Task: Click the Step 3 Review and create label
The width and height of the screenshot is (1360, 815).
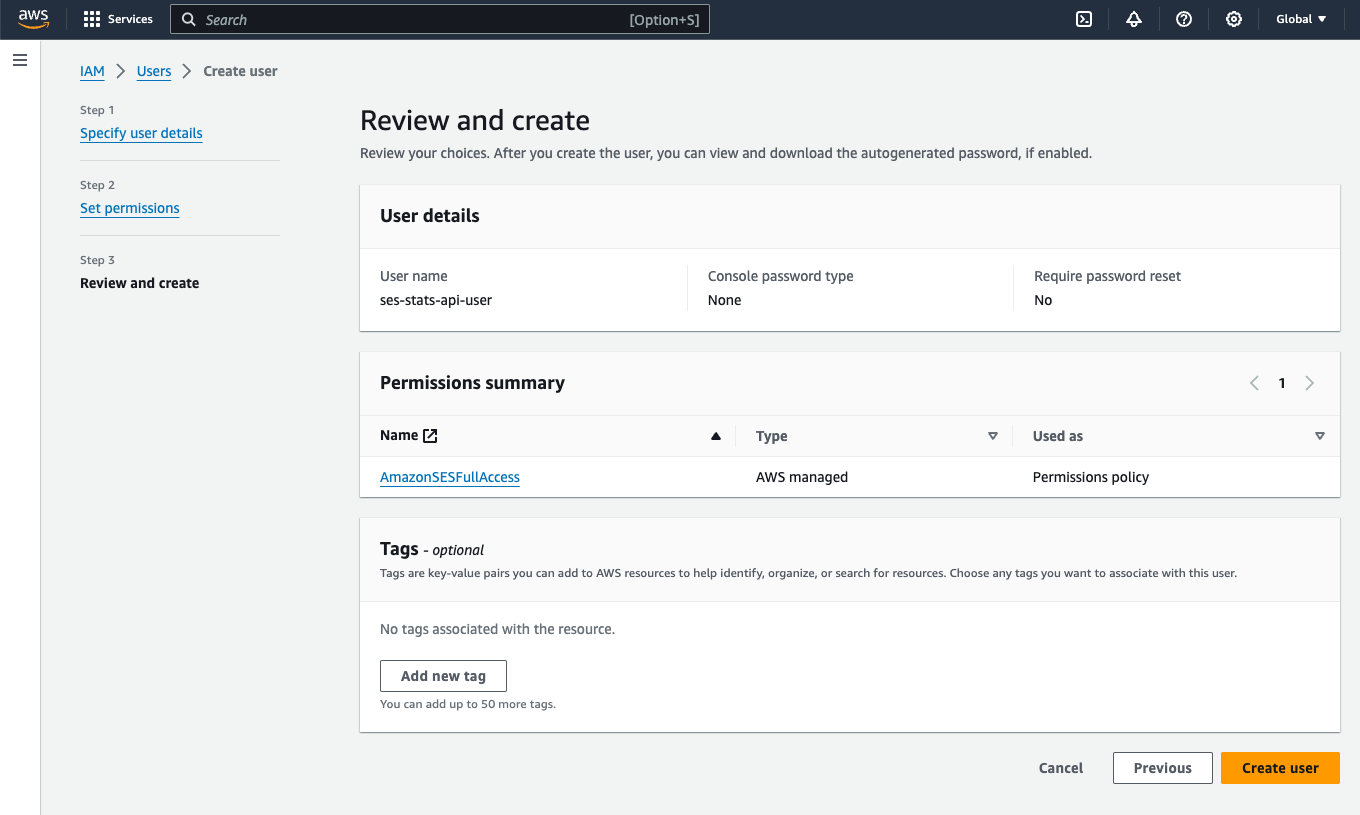Action: click(140, 283)
